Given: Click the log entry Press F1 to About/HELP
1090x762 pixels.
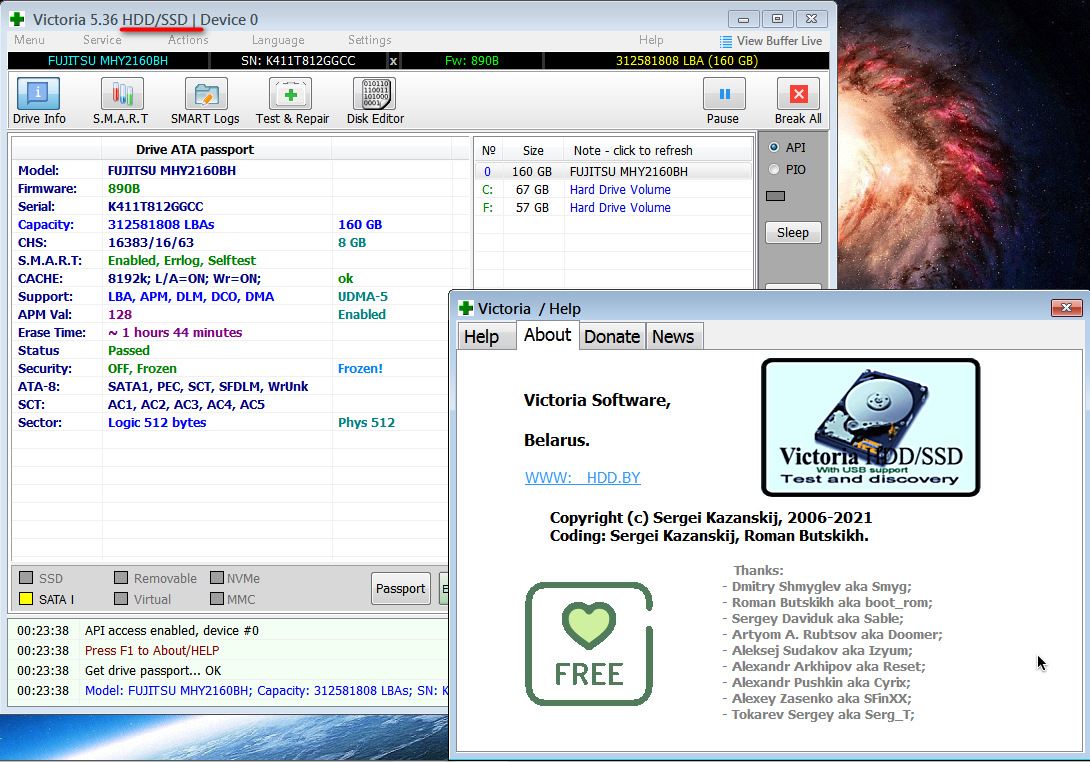Looking at the screenshot, I should tap(152, 651).
